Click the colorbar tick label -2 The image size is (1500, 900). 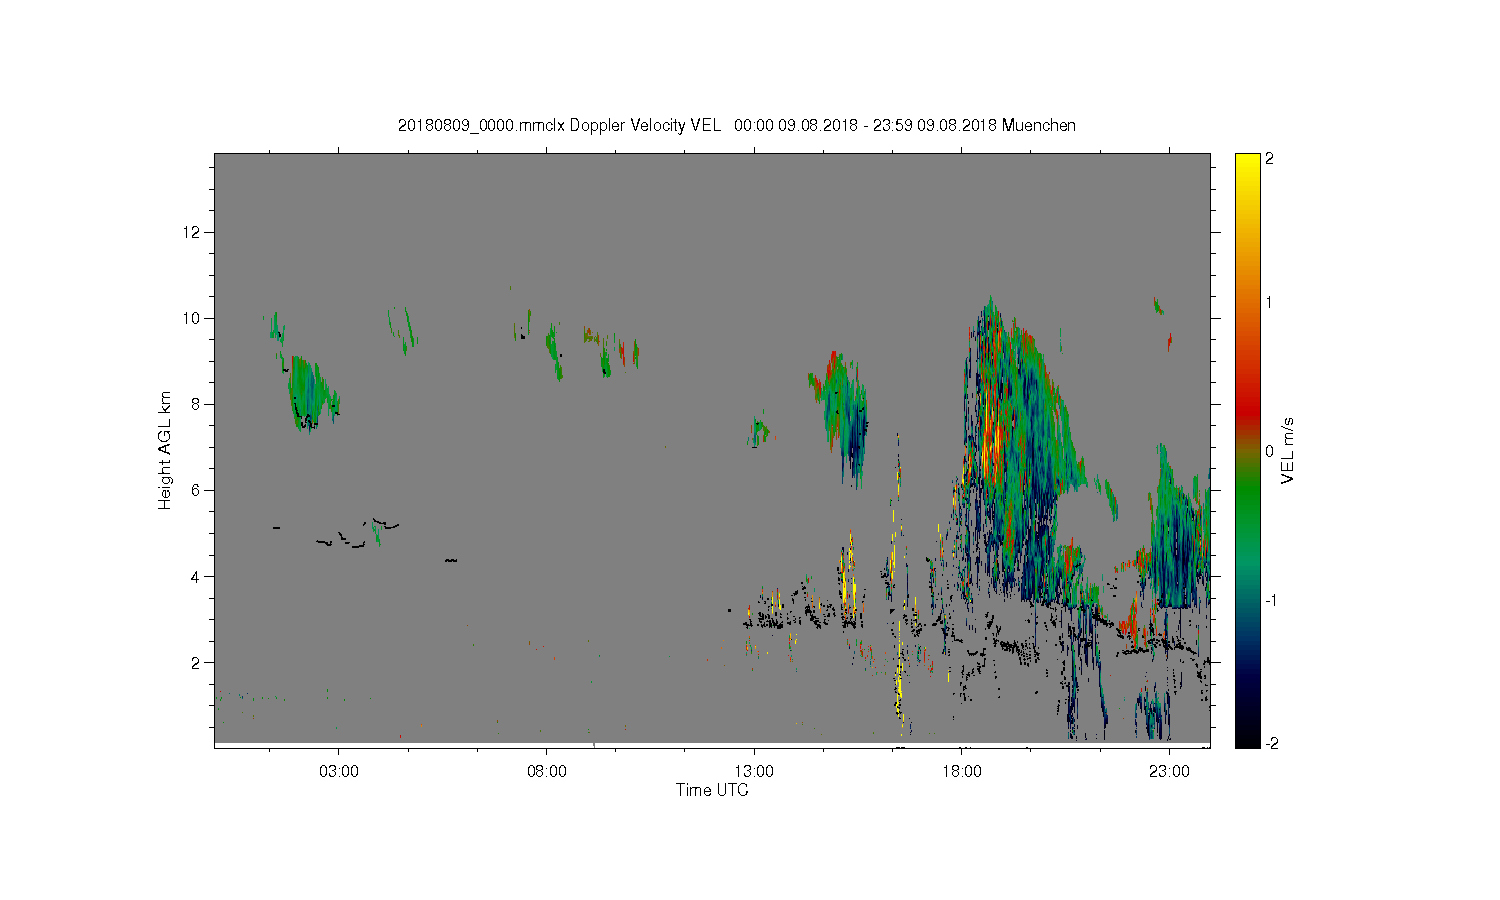1272,743
